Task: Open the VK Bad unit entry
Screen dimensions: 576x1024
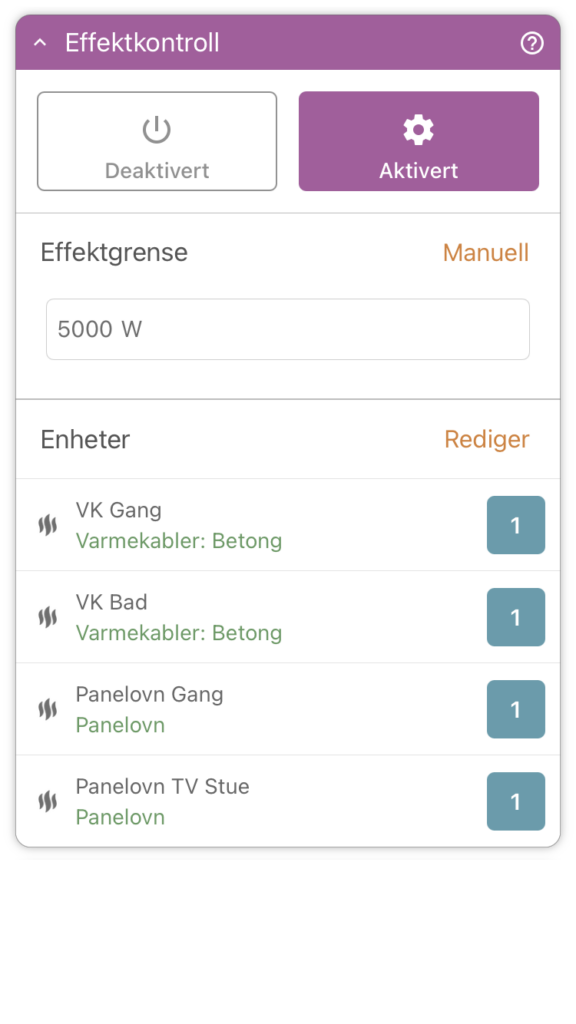Action: click(x=288, y=617)
